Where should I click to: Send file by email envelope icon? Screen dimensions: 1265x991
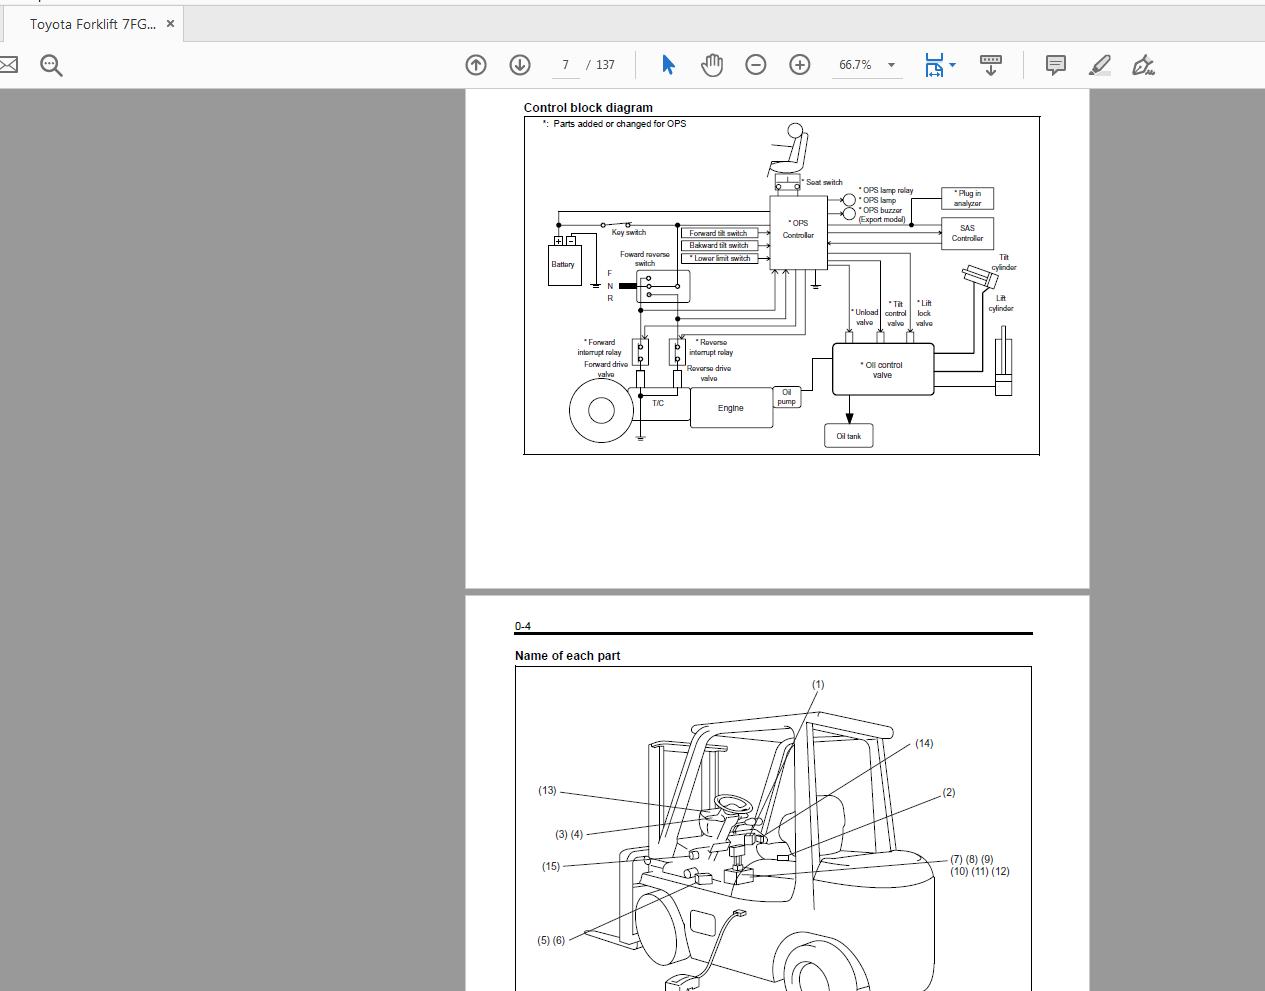coord(8,65)
